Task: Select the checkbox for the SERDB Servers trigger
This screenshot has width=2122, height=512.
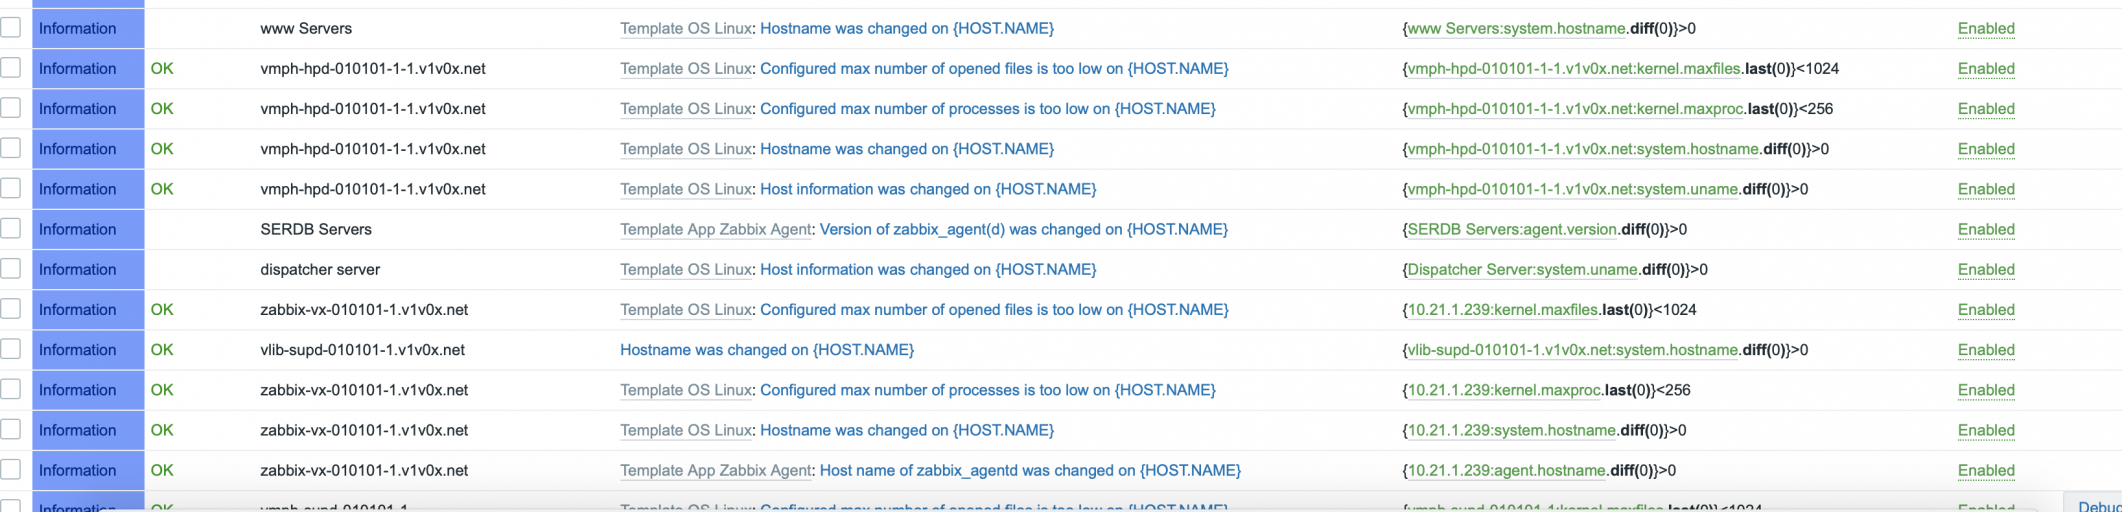Action: click(x=11, y=229)
